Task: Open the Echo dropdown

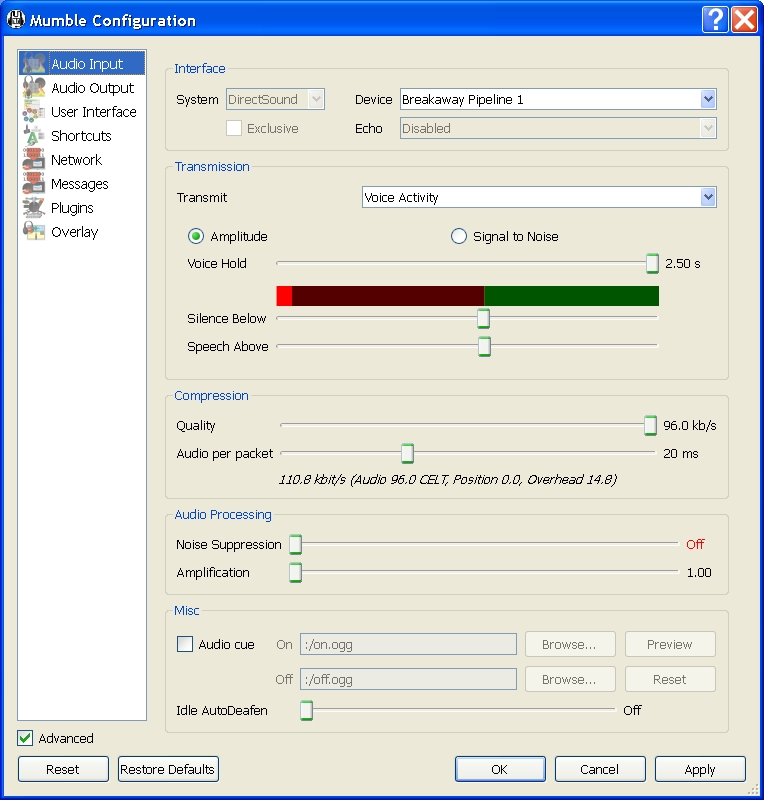Action: (558, 128)
